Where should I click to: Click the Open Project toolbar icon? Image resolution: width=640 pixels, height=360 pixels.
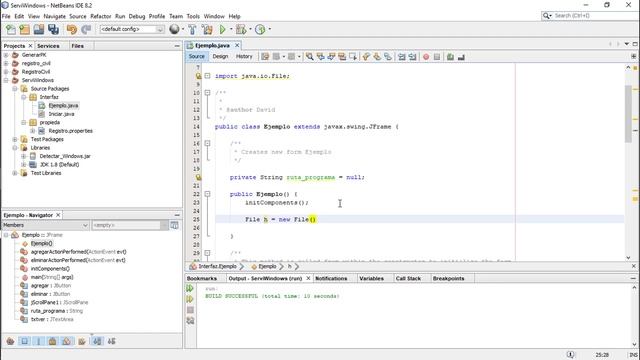39,29
